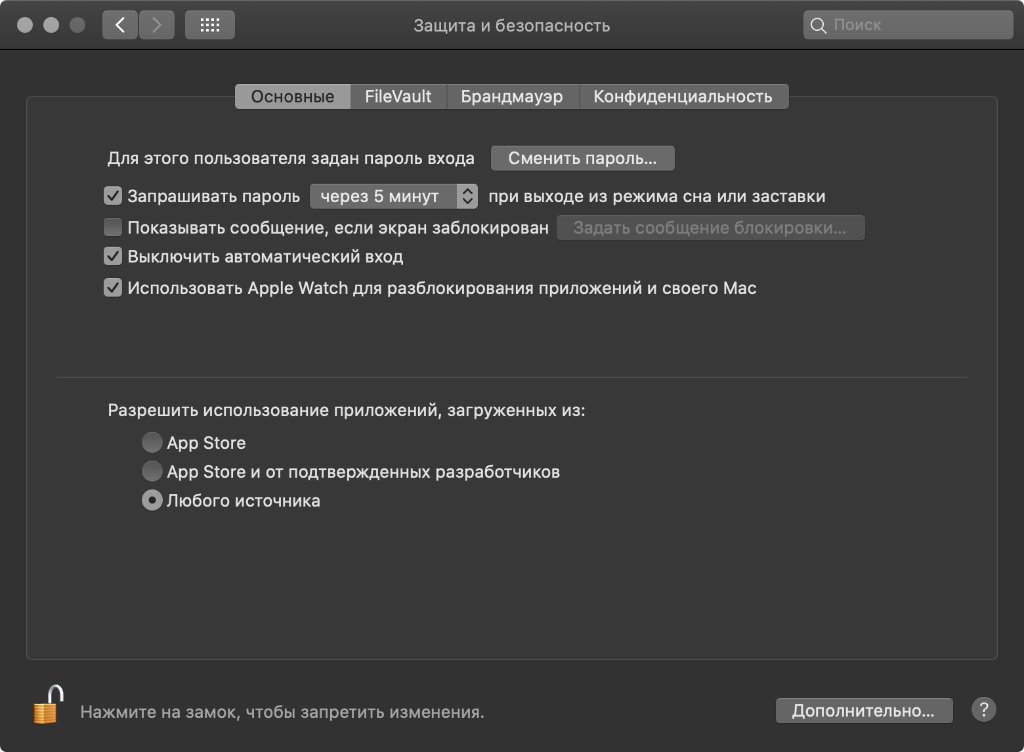1024x752 pixels.
Task: Uncheck Выключить автоматический вход
Action: (x=113, y=257)
